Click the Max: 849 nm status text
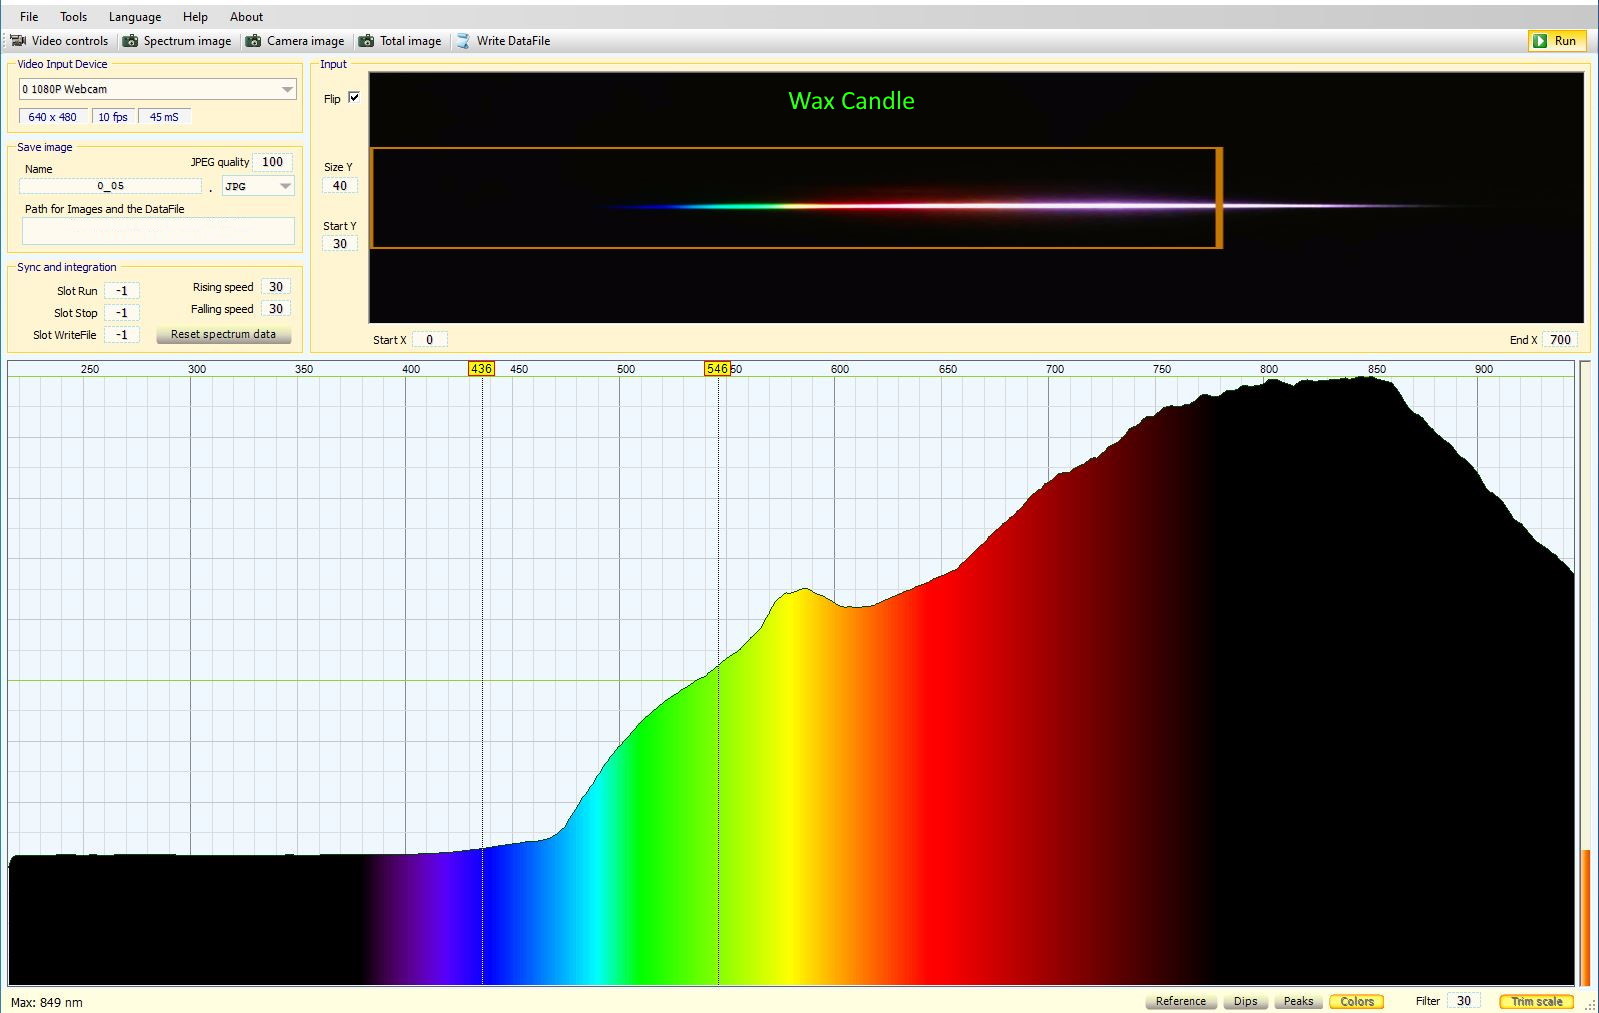 point(47,1002)
